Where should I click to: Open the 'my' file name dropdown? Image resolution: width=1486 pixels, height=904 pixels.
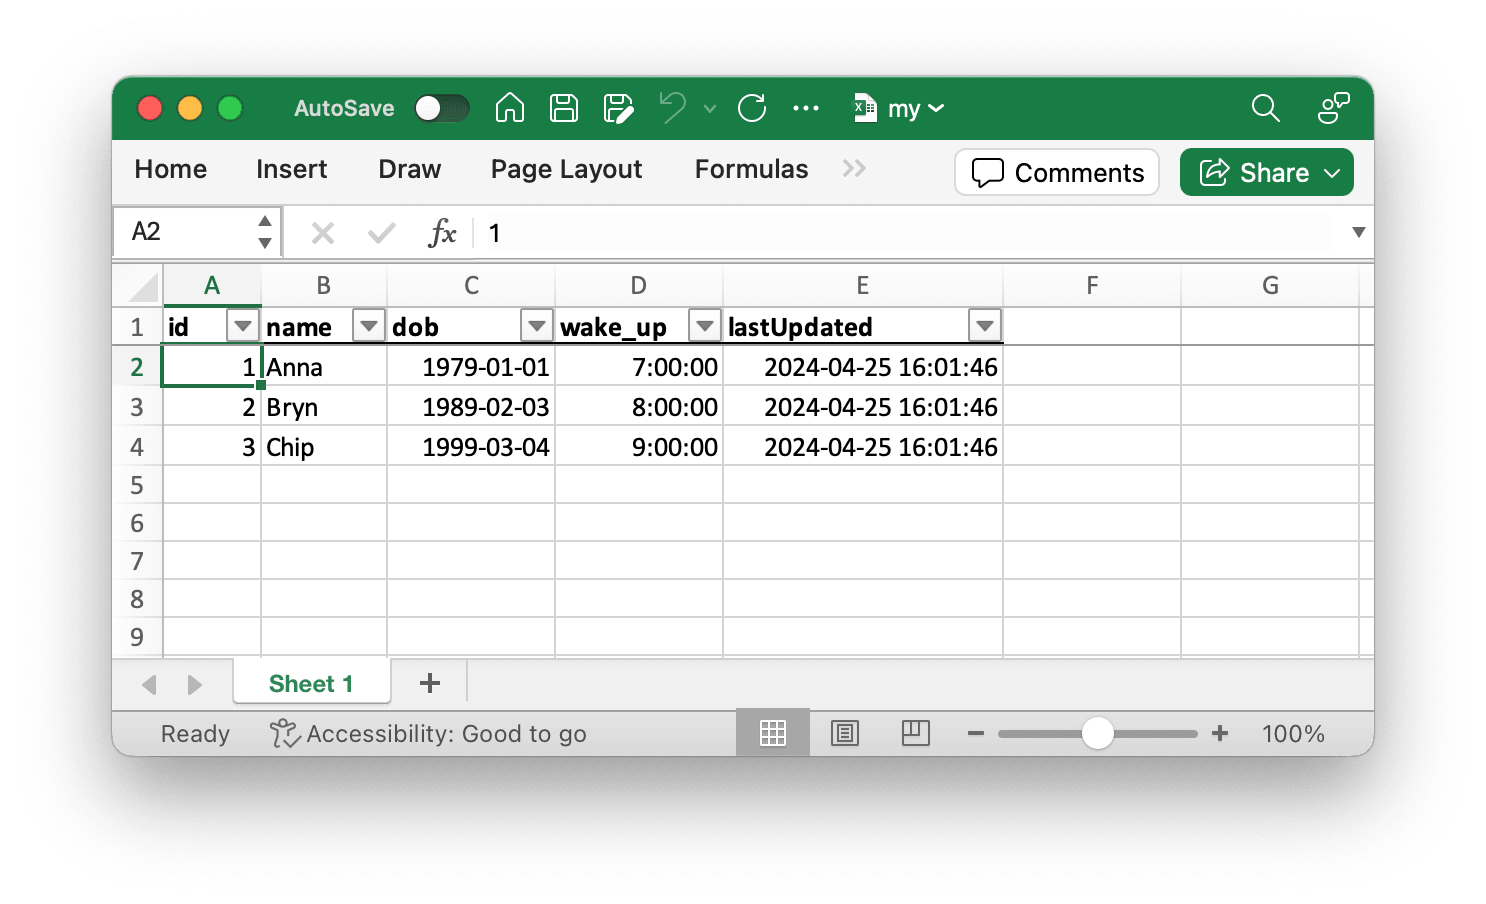click(899, 108)
